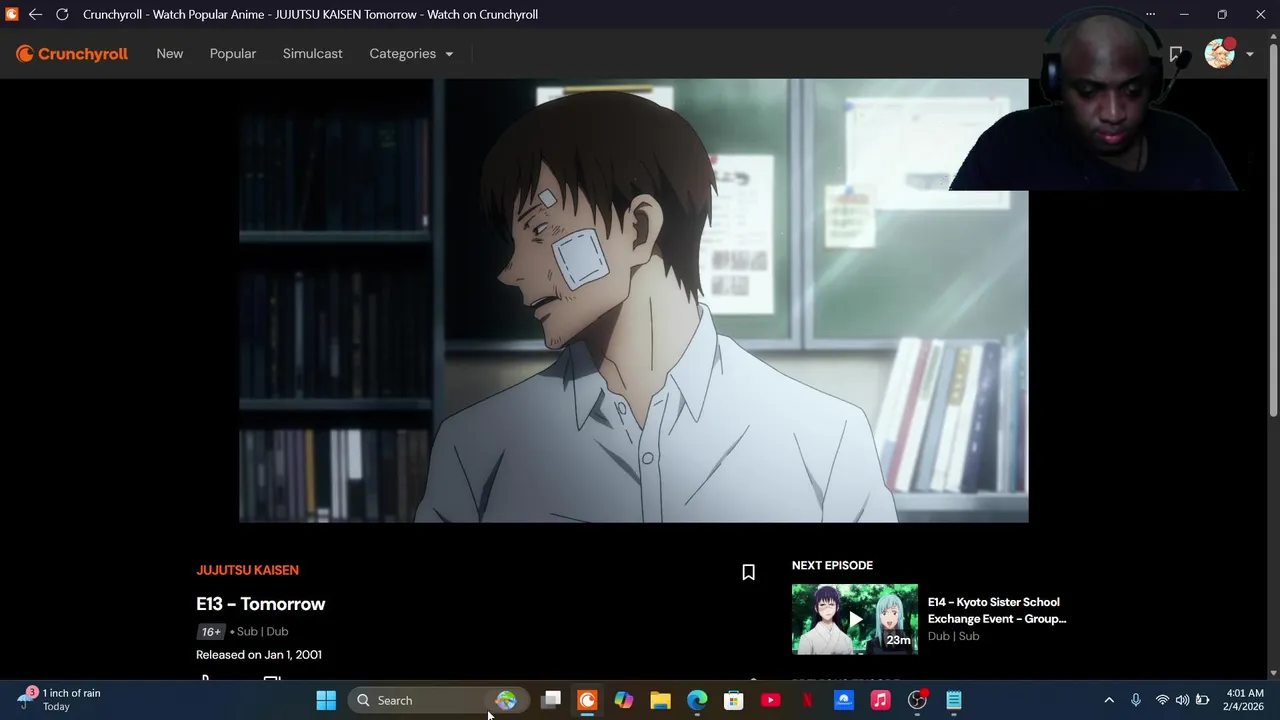The width and height of the screenshot is (1280, 720).
Task: Open Wi-Fi network settings in tray
Action: [x=1162, y=700]
